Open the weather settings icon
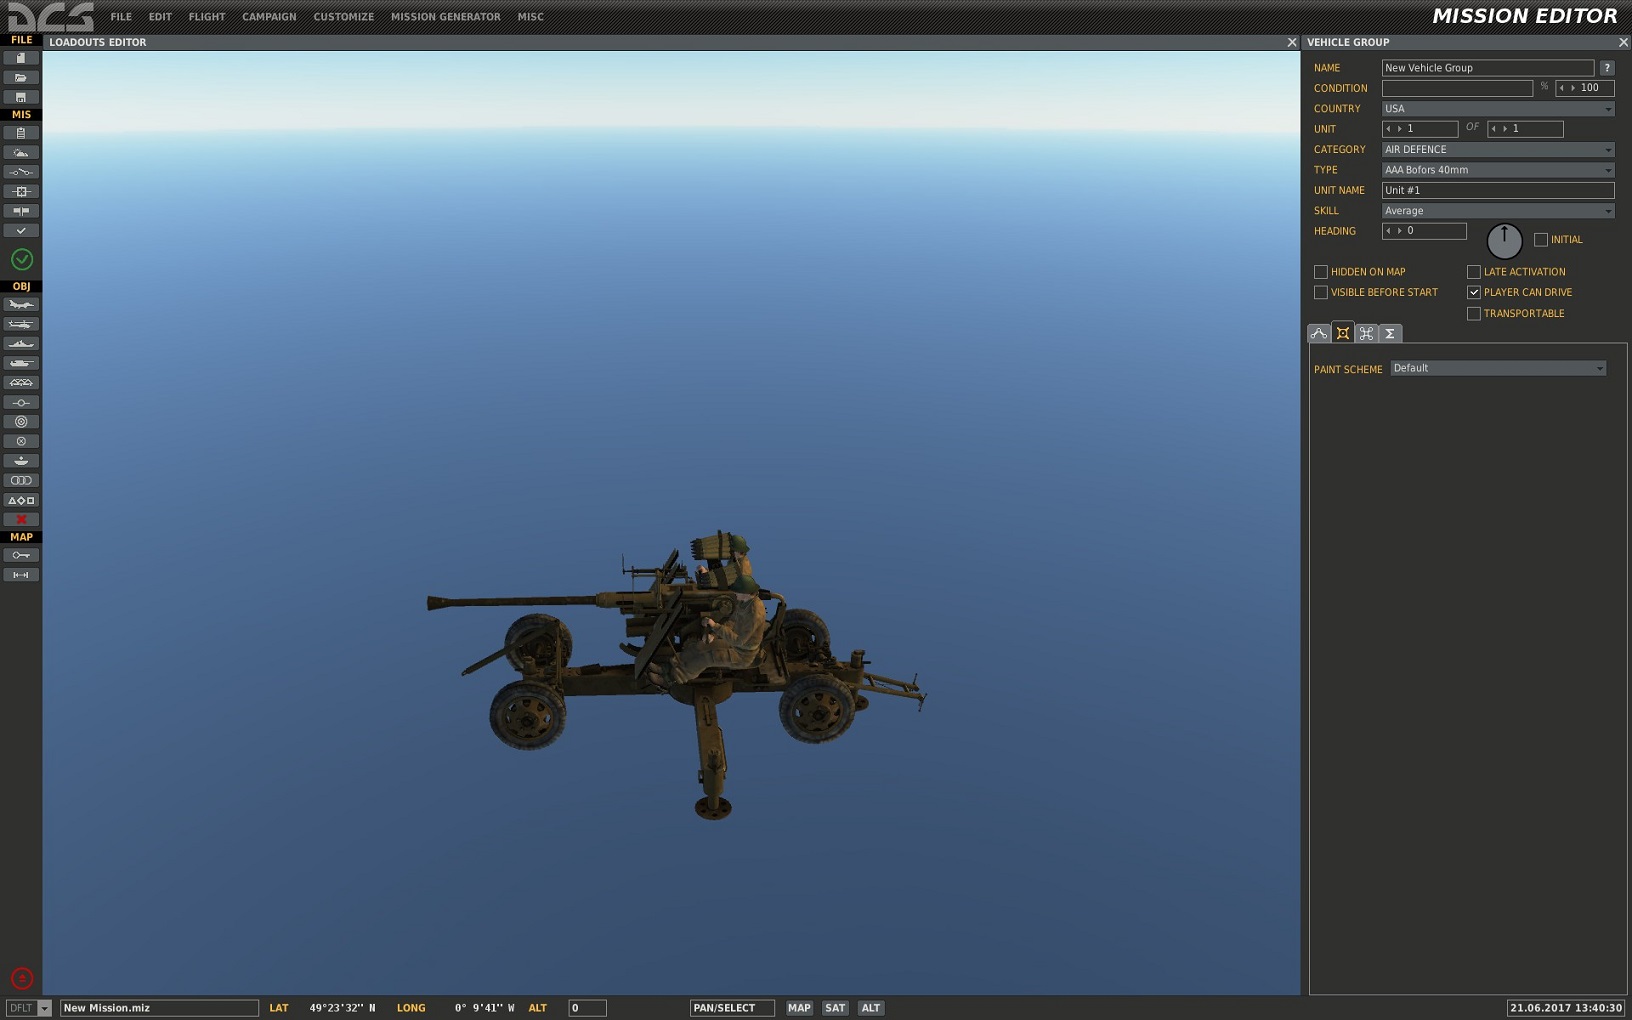Image resolution: width=1632 pixels, height=1020 pixels. [x=21, y=152]
